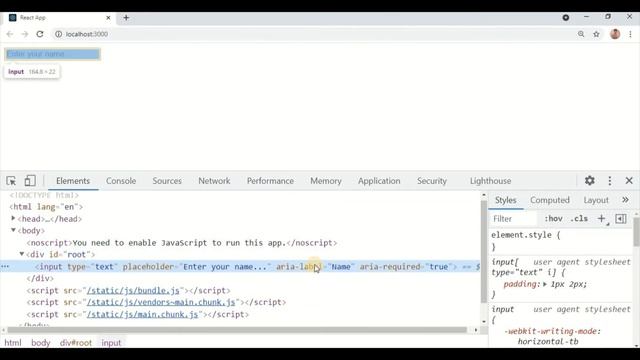Expand the head element node
Viewport: 640px width, 360px height.
(13, 219)
